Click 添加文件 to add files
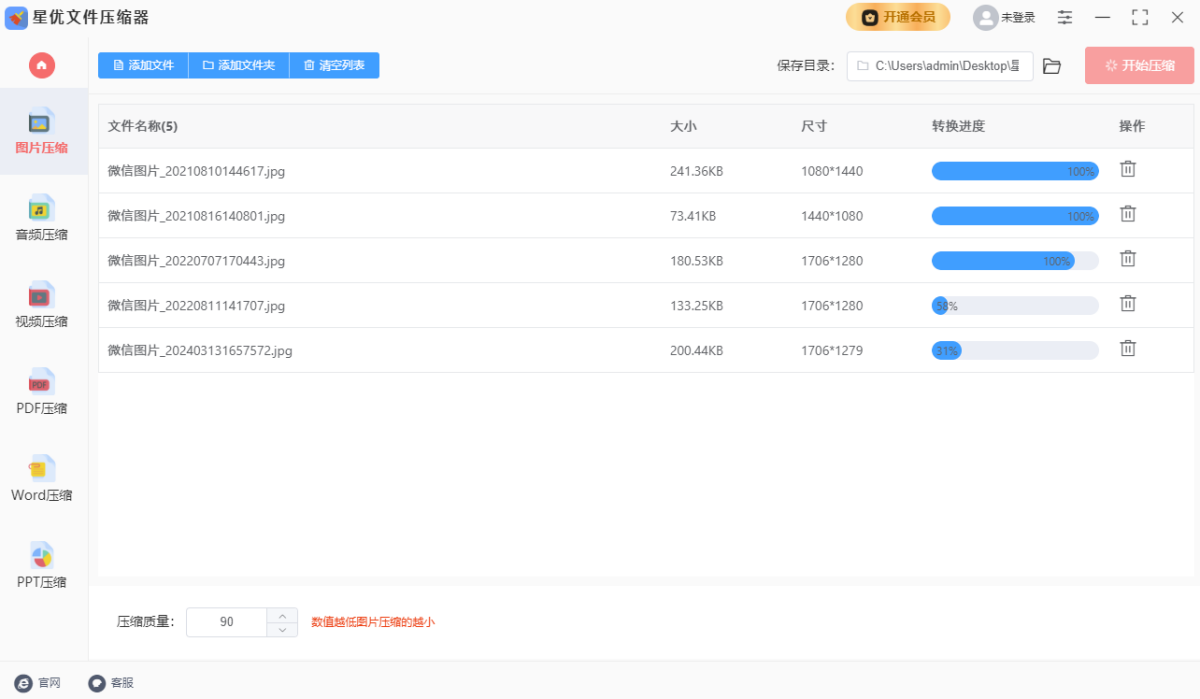This screenshot has height=699, width=1200. tap(142, 65)
